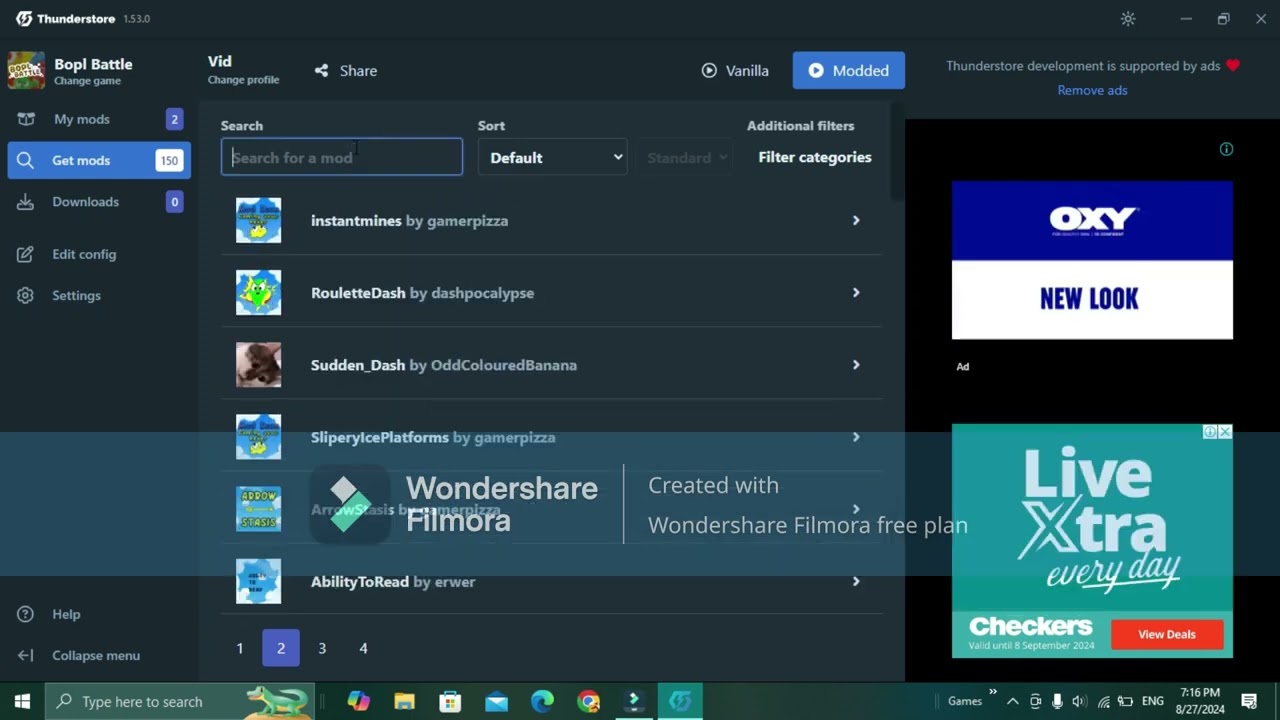Click the question mark icon beside Help
Image resolution: width=1280 pixels, height=720 pixels.
(x=26, y=614)
